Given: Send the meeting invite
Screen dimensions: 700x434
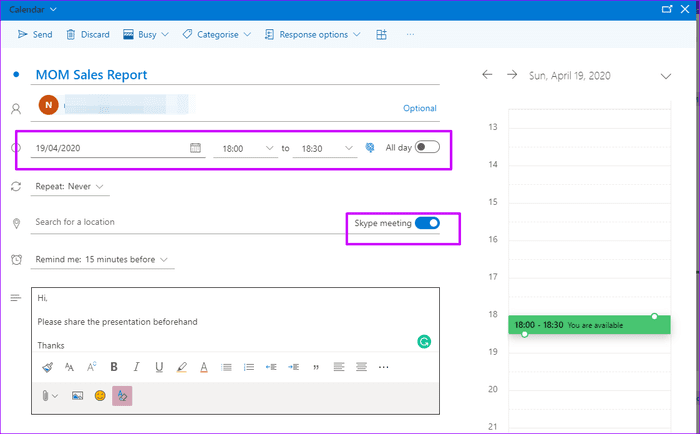Looking at the screenshot, I should click(x=35, y=34).
